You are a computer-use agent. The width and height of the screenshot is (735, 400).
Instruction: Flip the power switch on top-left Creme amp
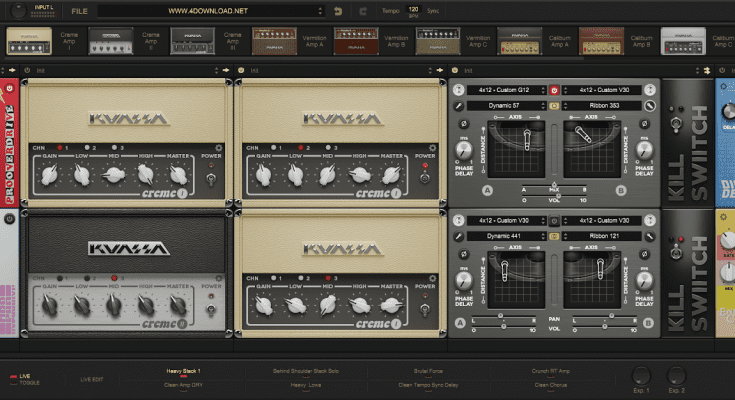(212, 180)
